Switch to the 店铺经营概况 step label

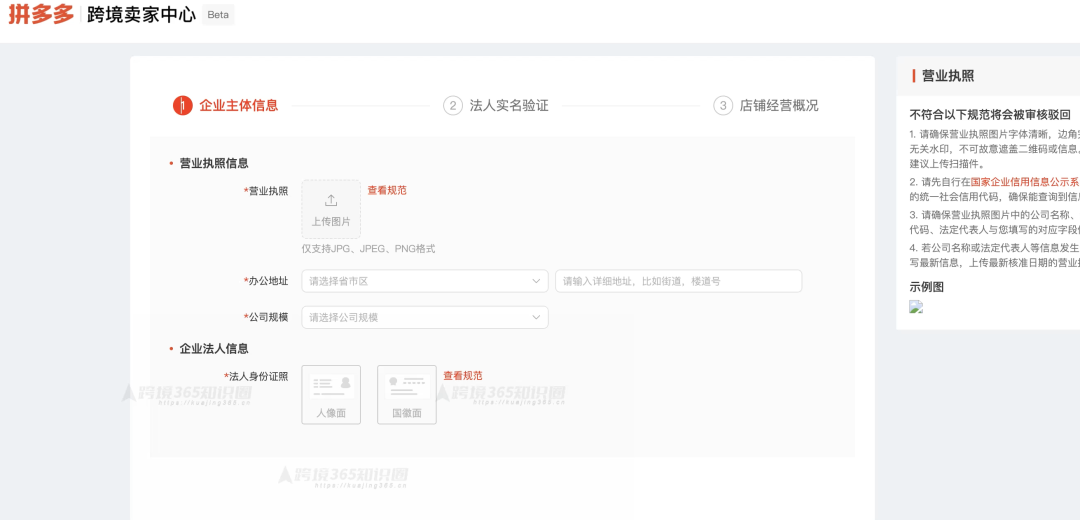click(x=779, y=105)
